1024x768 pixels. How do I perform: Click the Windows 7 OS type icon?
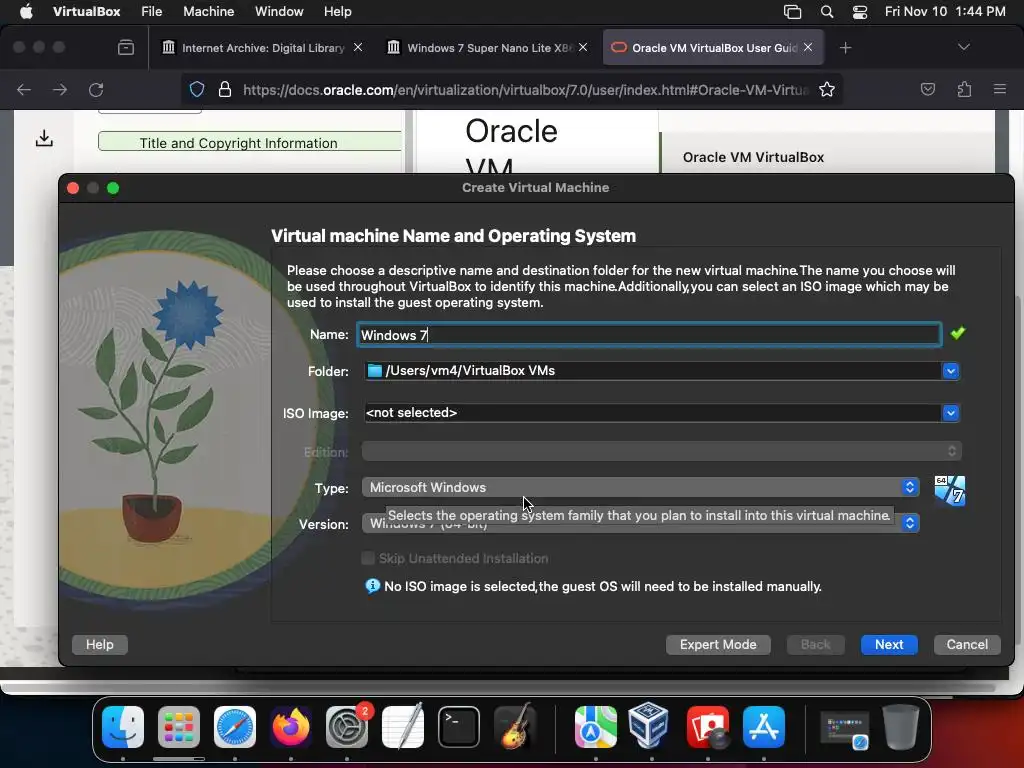coord(950,490)
